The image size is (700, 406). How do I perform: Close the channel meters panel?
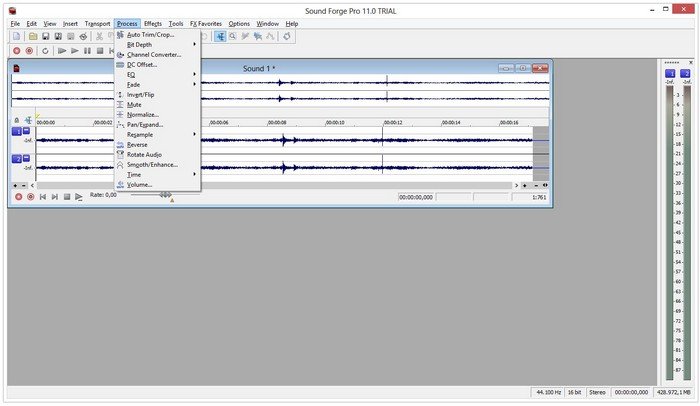click(x=691, y=63)
